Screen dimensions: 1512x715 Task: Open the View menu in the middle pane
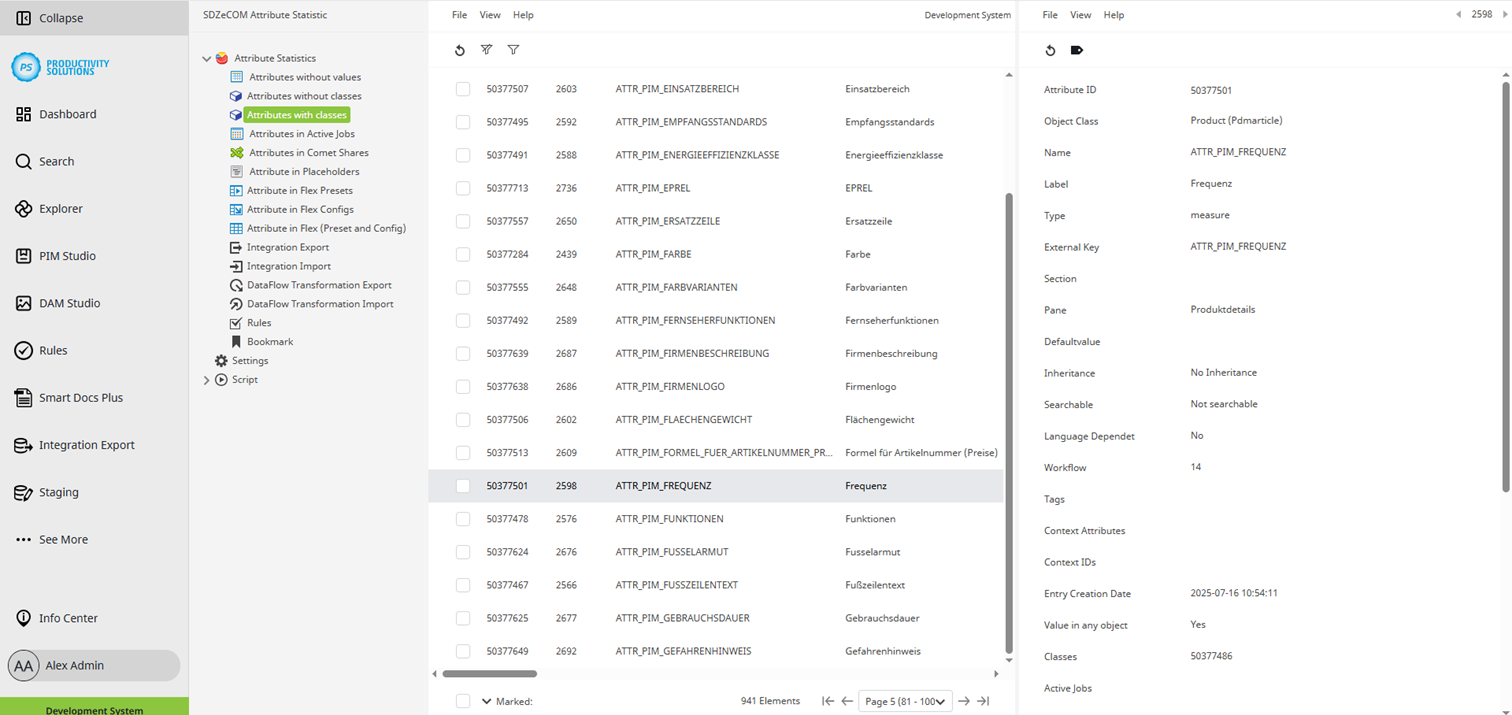(490, 14)
